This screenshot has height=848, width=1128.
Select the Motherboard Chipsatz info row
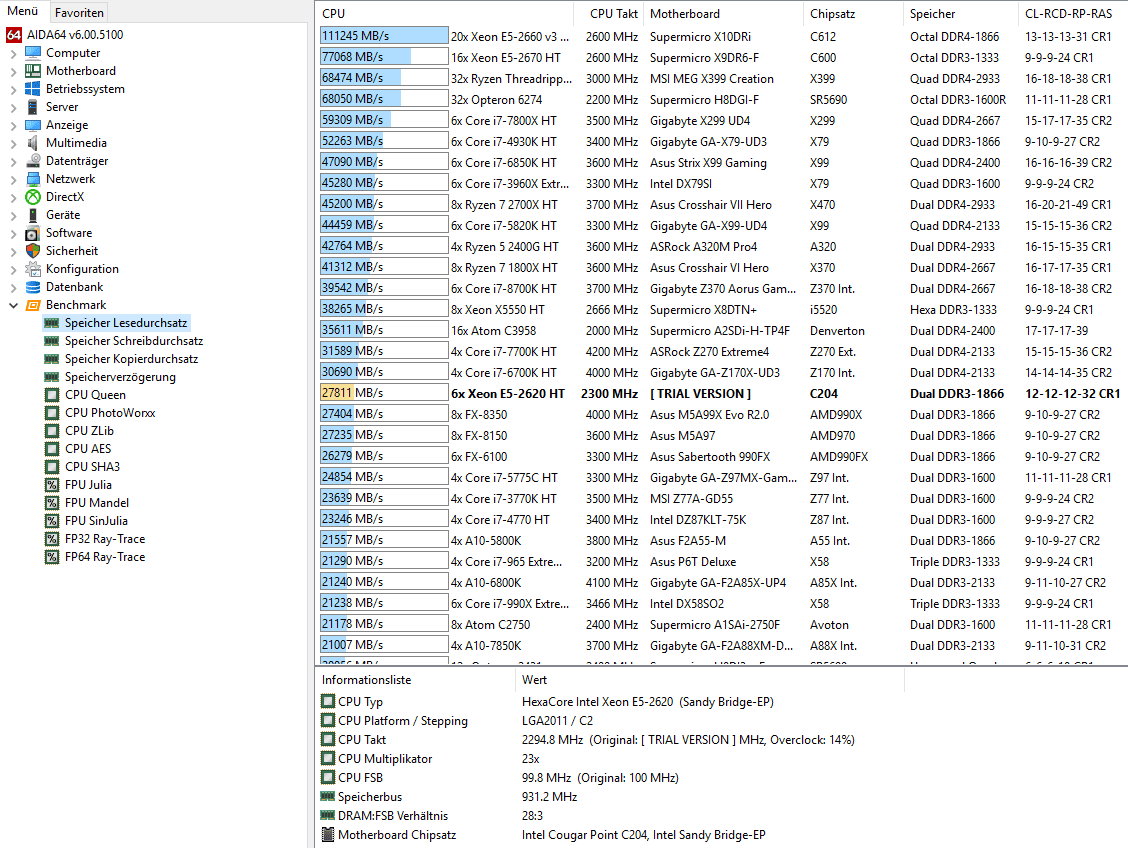(x=722, y=834)
